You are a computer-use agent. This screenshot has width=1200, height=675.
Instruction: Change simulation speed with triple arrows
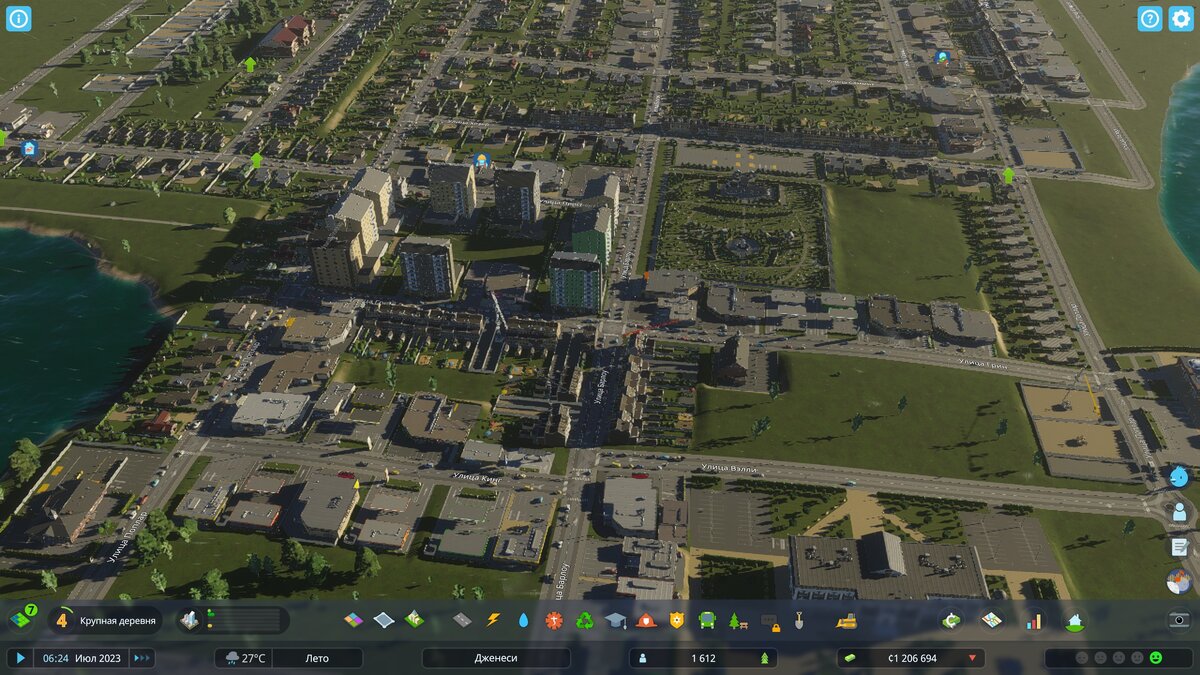[142, 658]
